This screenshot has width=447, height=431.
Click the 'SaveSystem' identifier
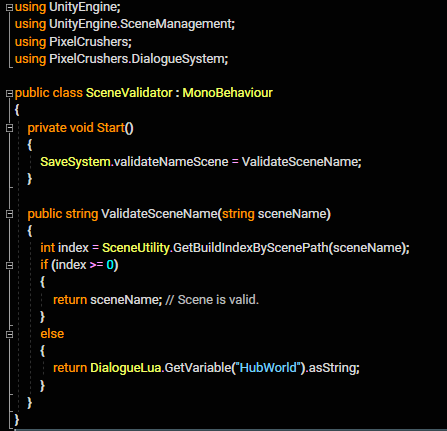click(x=75, y=162)
